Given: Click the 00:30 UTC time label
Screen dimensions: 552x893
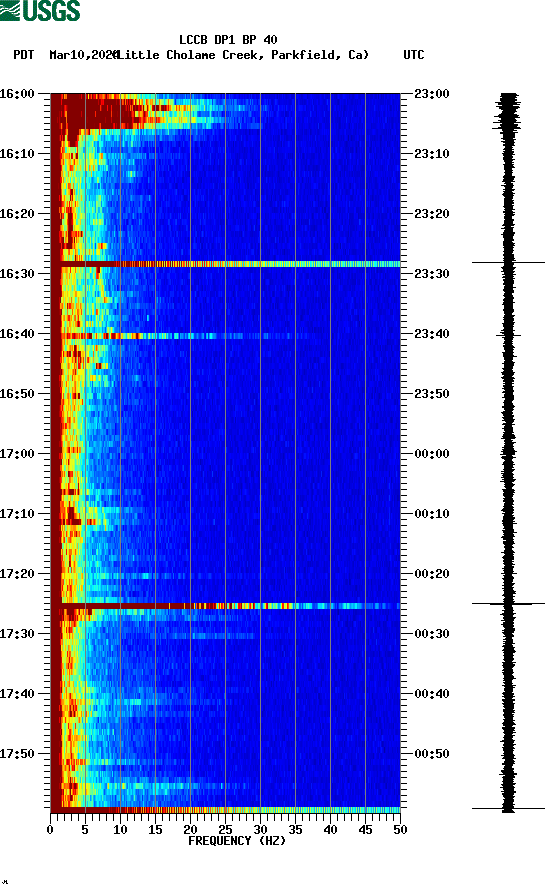Looking at the screenshot, I should tap(432, 634).
